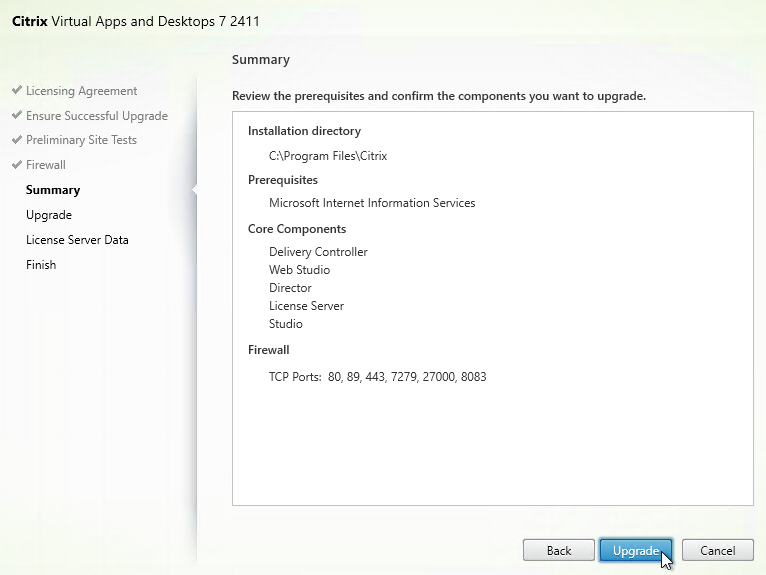Click Delivery Controller in Core Components

click(x=318, y=252)
